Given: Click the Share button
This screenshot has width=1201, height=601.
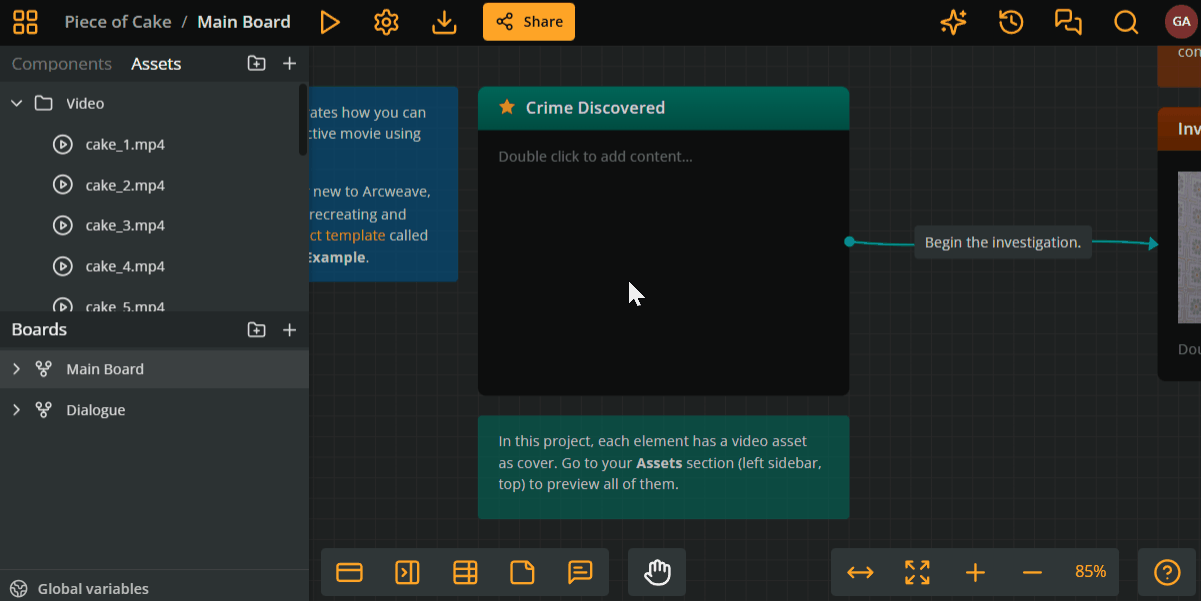Looking at the screenshot, I should 528,21.
